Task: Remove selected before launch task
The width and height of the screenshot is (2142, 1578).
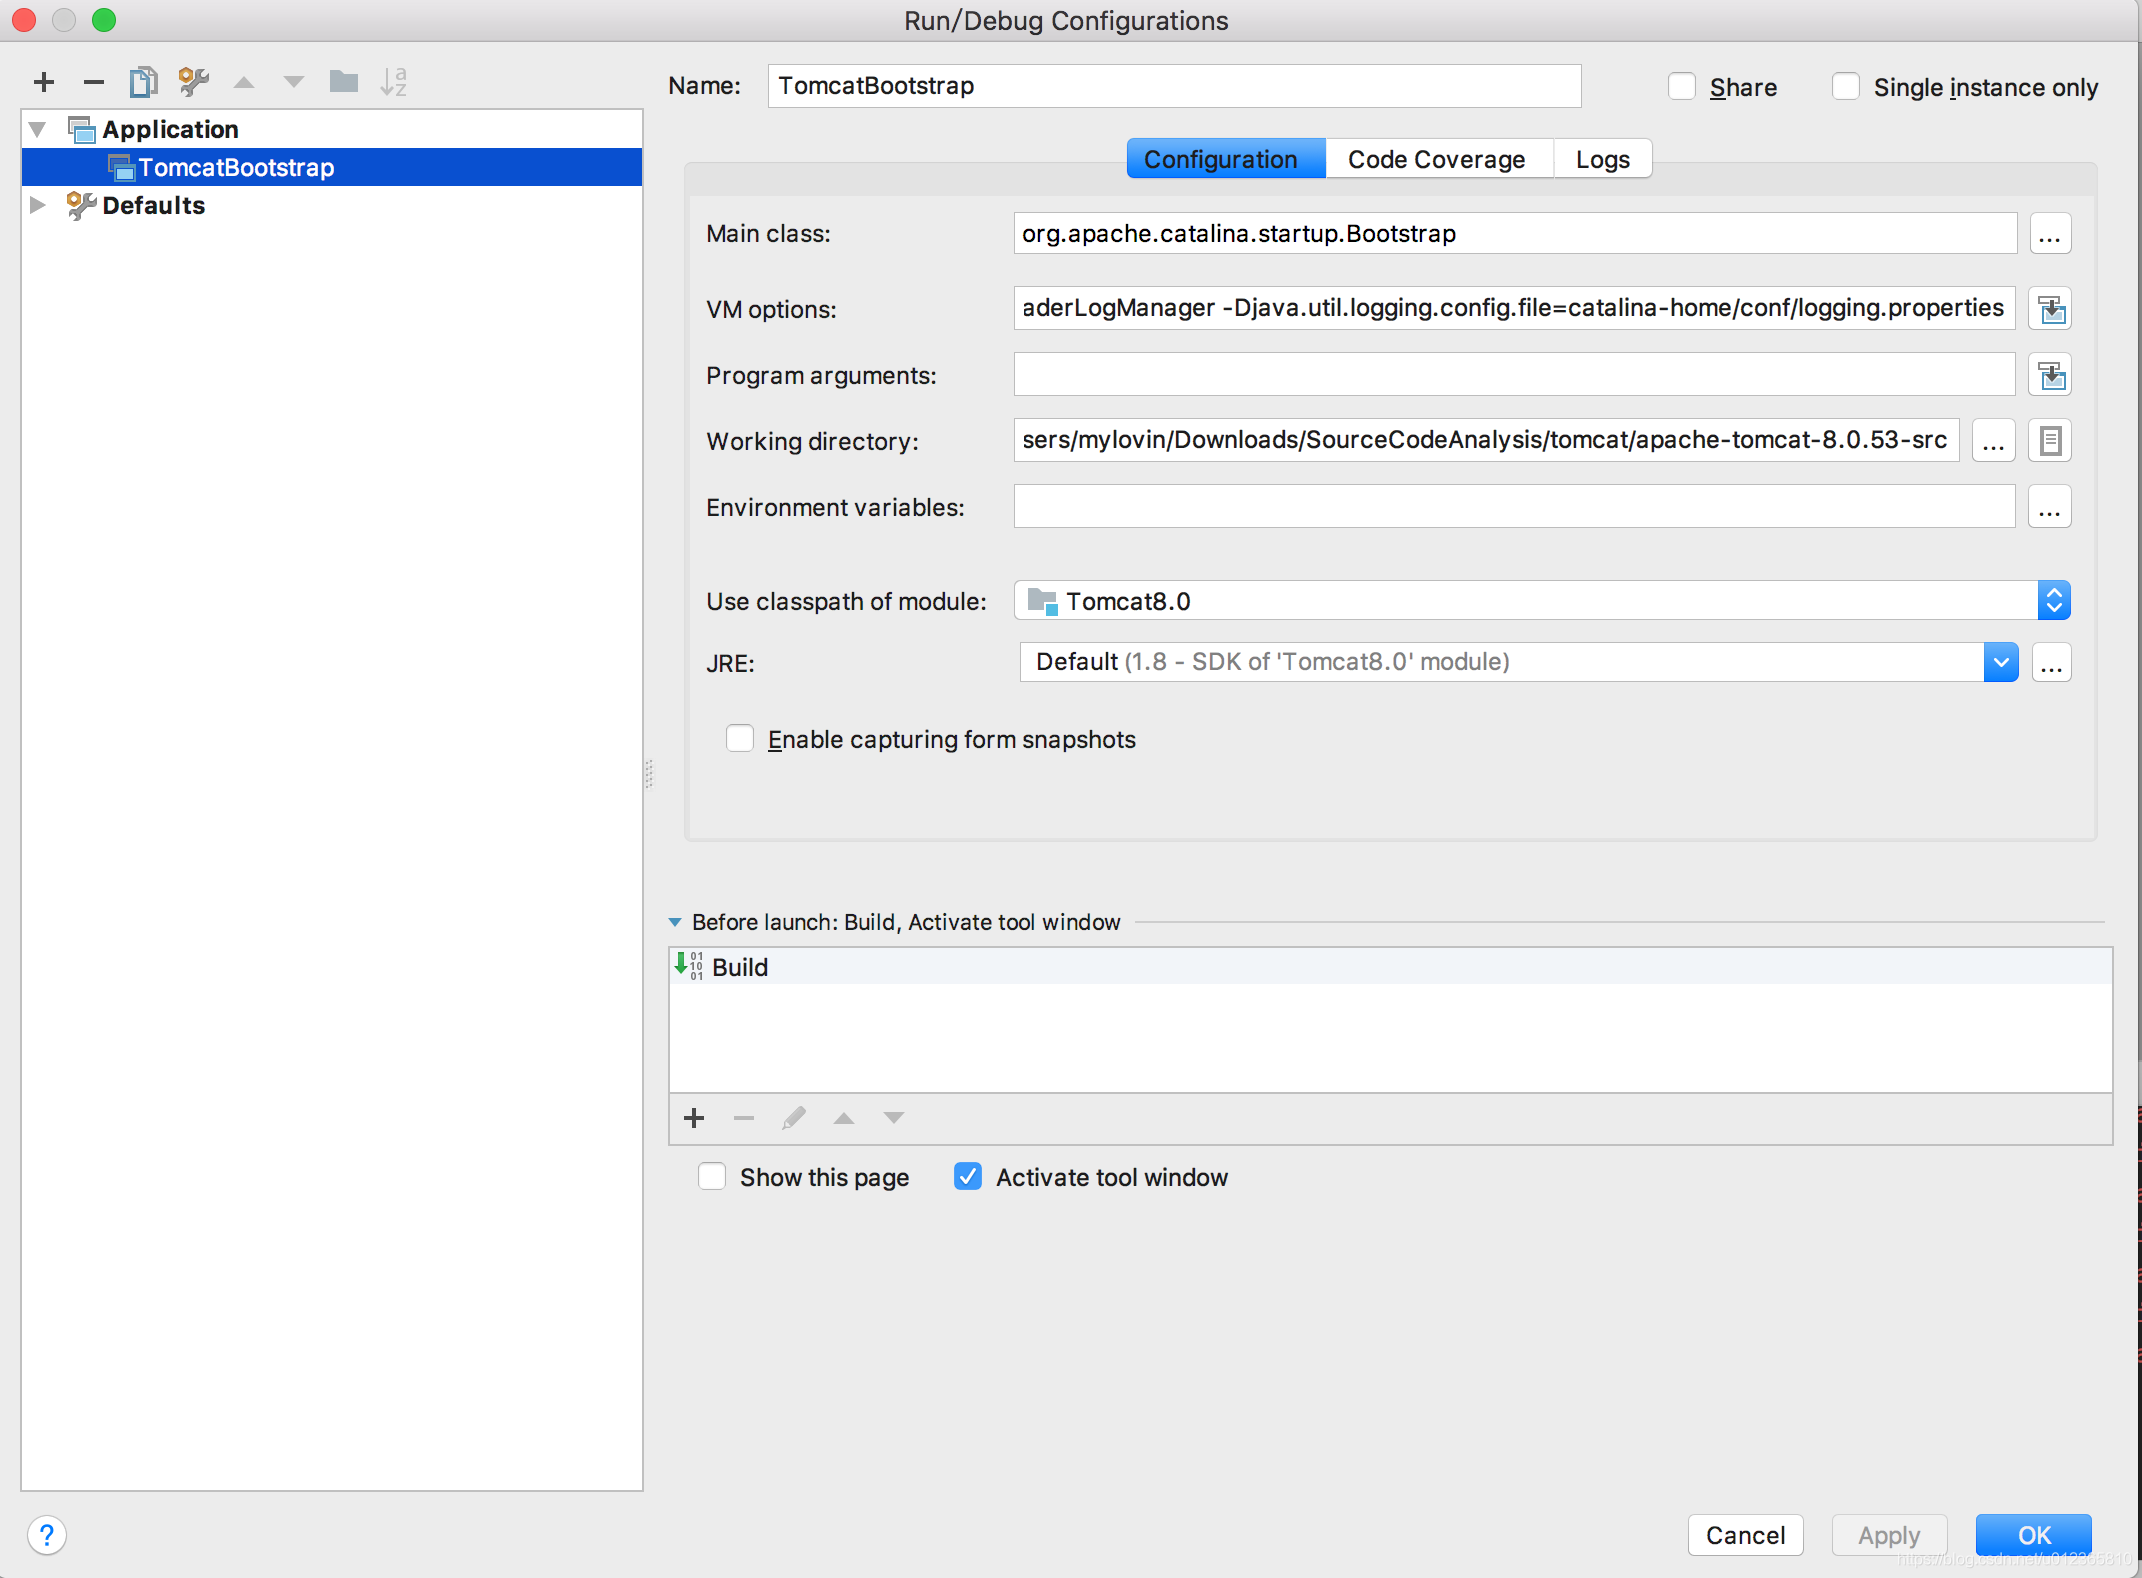Action: pyautogui.click(x=743, y=1118)
